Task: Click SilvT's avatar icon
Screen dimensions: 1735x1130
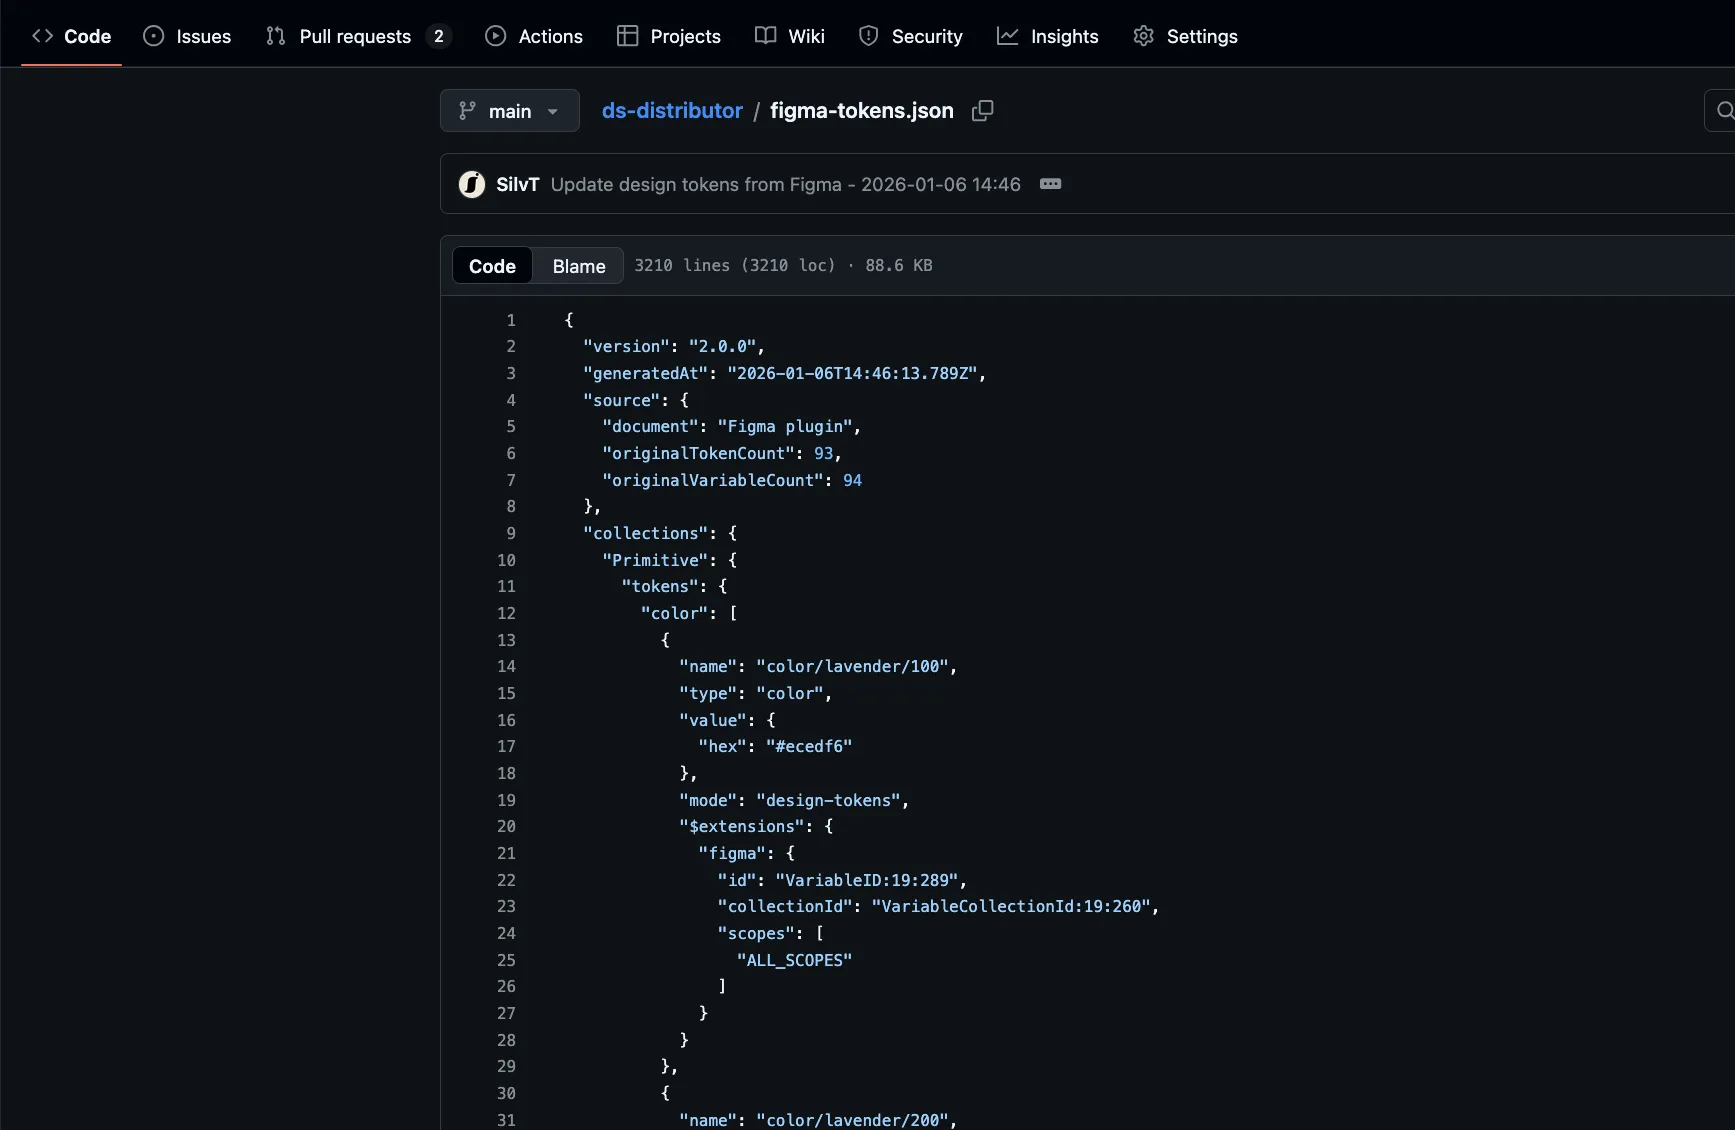Action: pyautogui.click(x=472, y=184)
